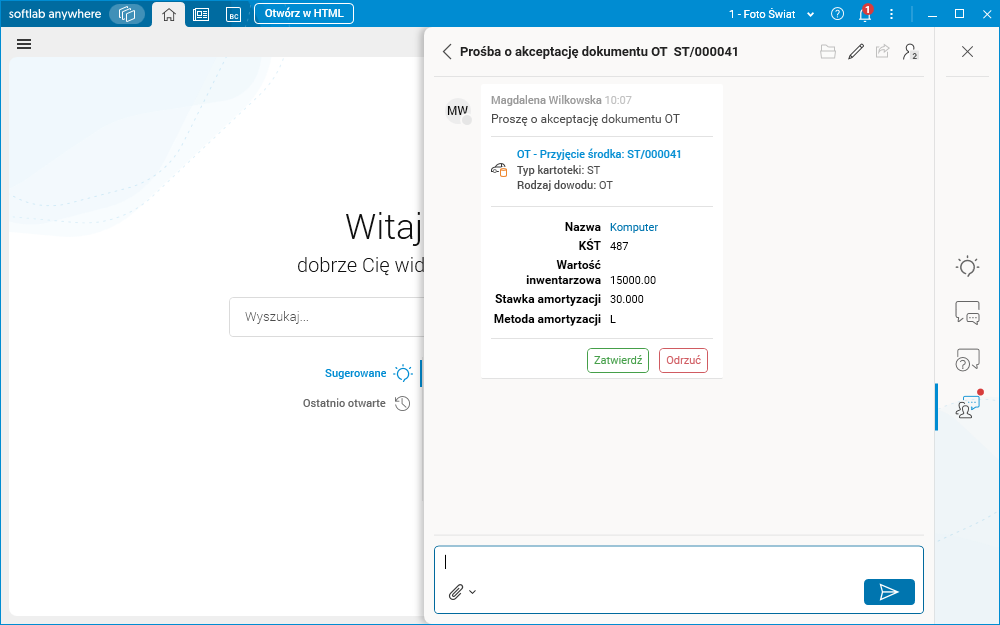Click the MW avatar of Magdalena Wilkowska
1000x625 pixels.
pos(457,111)
